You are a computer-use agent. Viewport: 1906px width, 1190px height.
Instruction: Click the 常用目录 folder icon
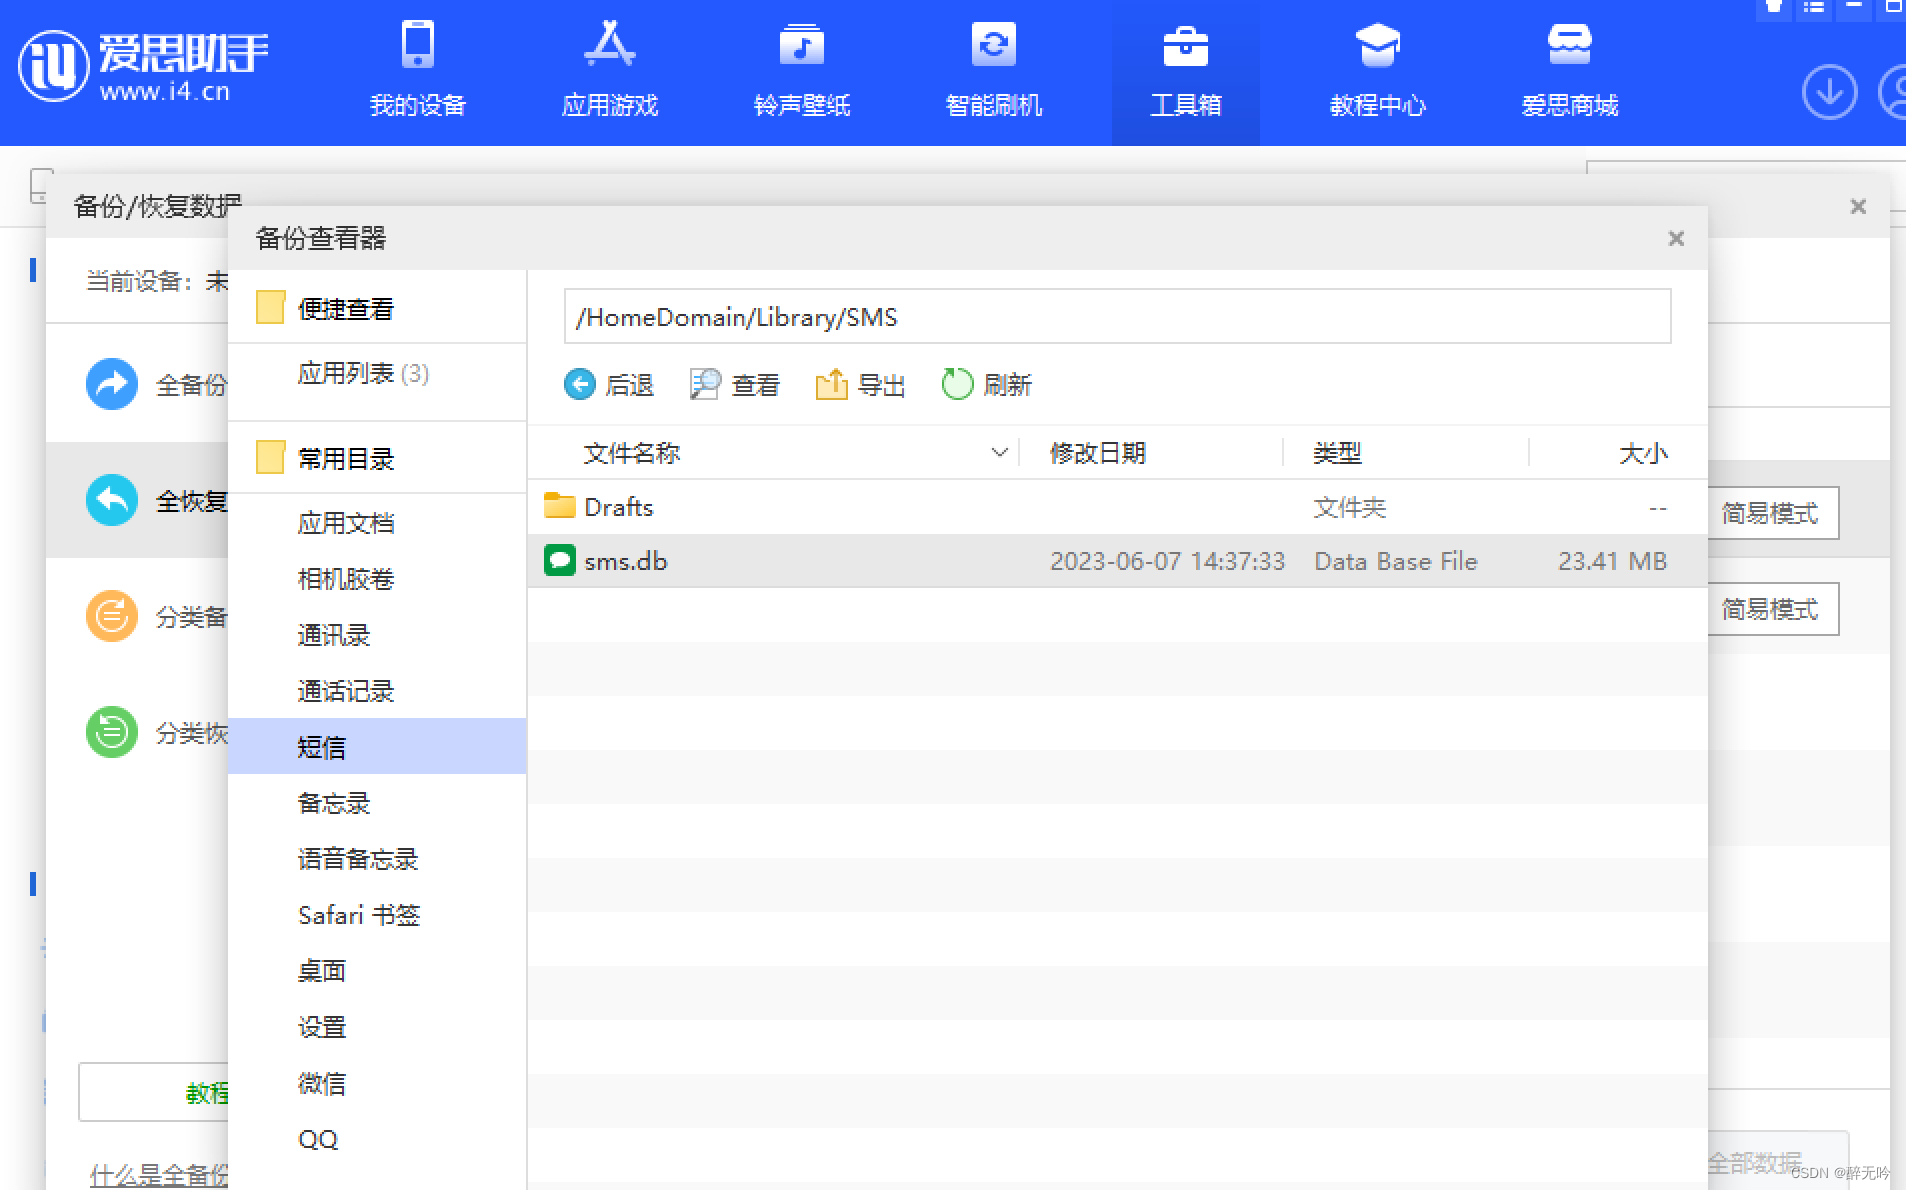[270, 457]
